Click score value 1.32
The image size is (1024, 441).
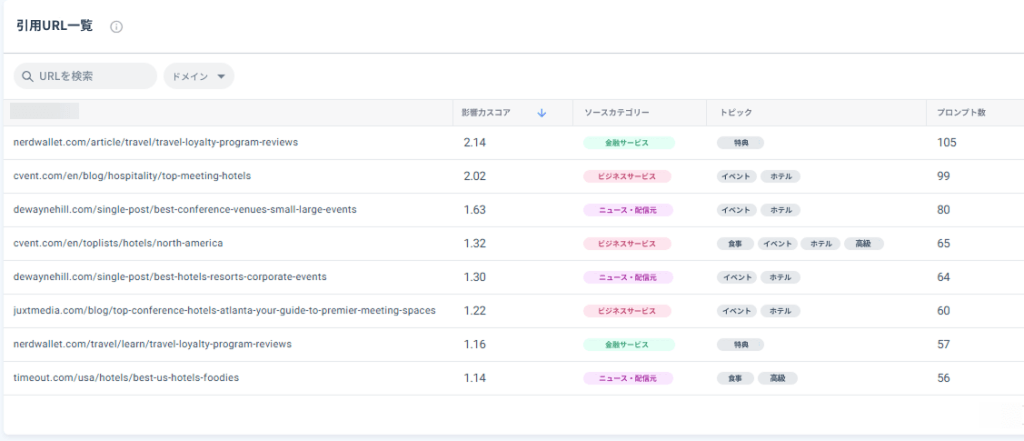[475, 244]
